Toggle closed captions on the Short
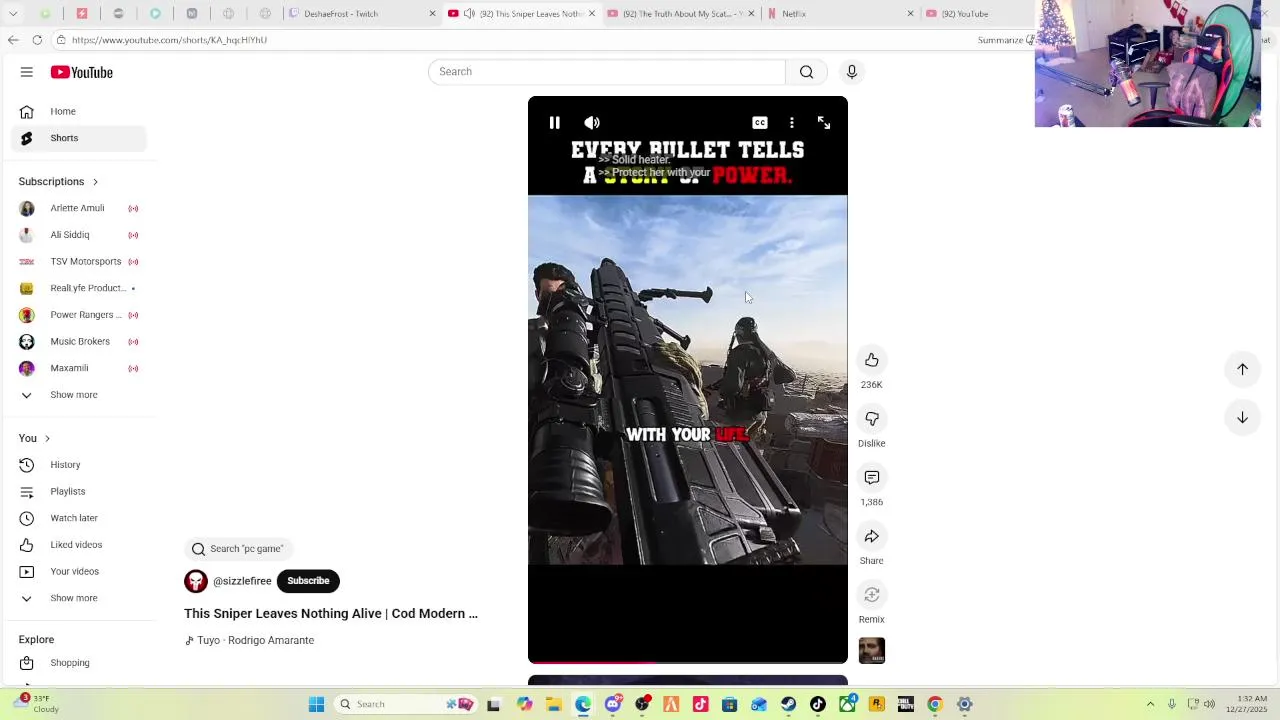The image size is (1280, 720). (x=760, y=123)
